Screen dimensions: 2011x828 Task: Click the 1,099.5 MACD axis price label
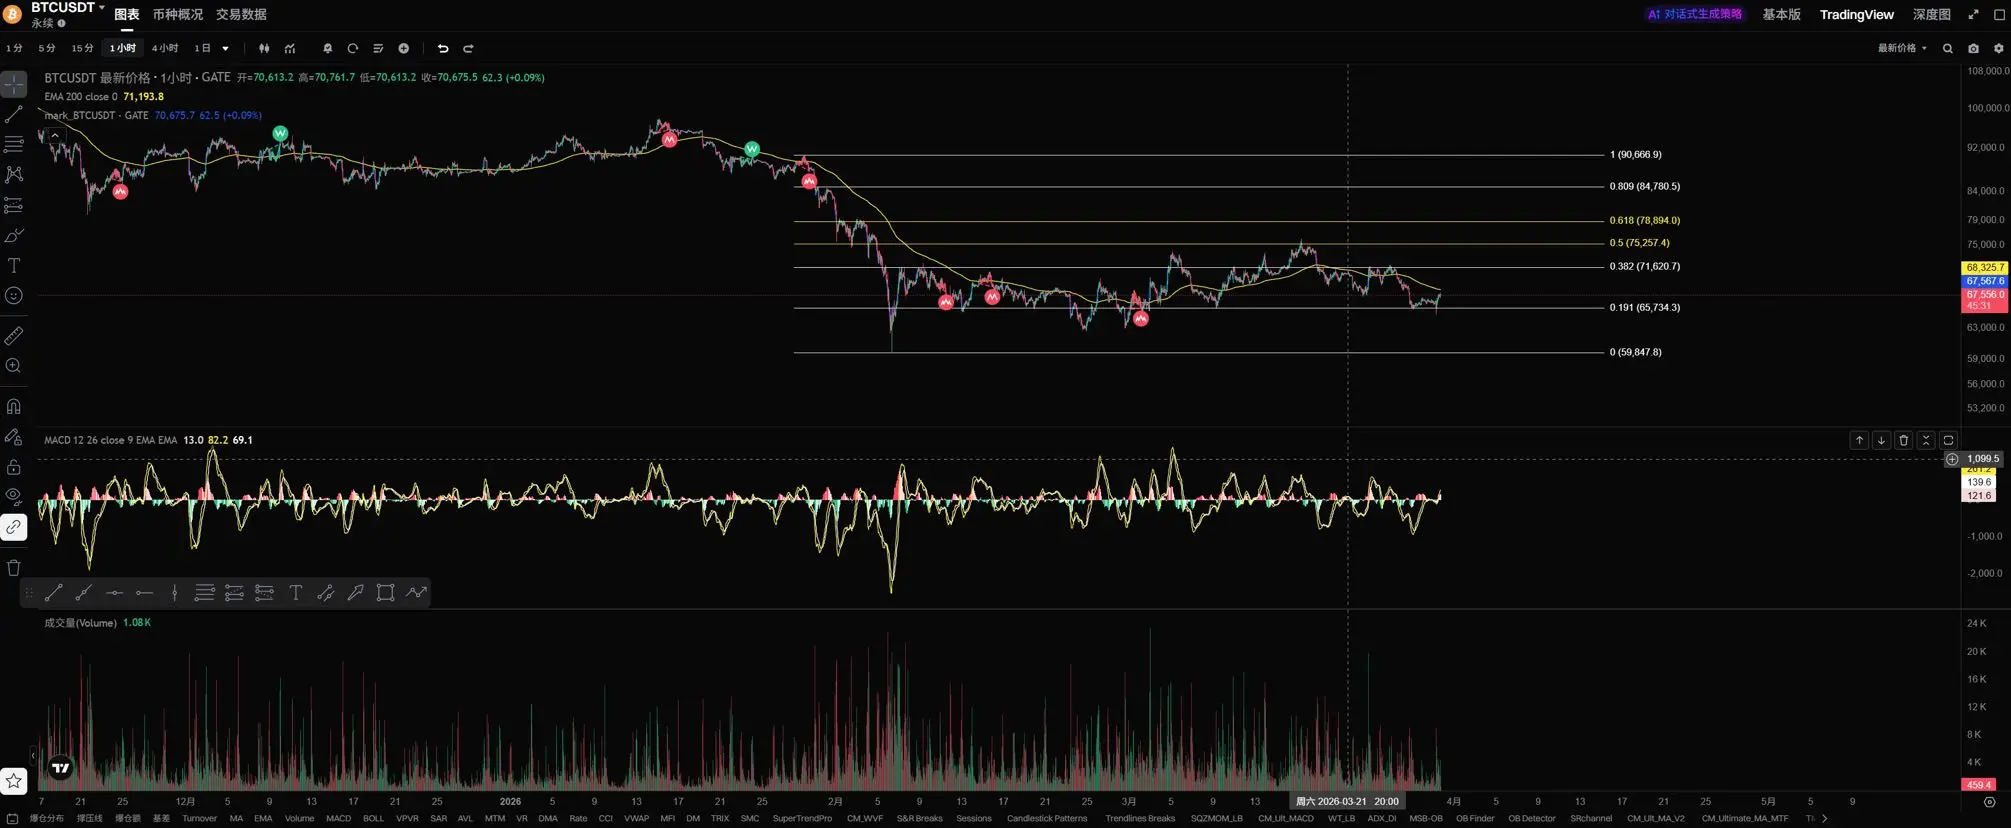pyautogui.click(x=1982, y=459)
